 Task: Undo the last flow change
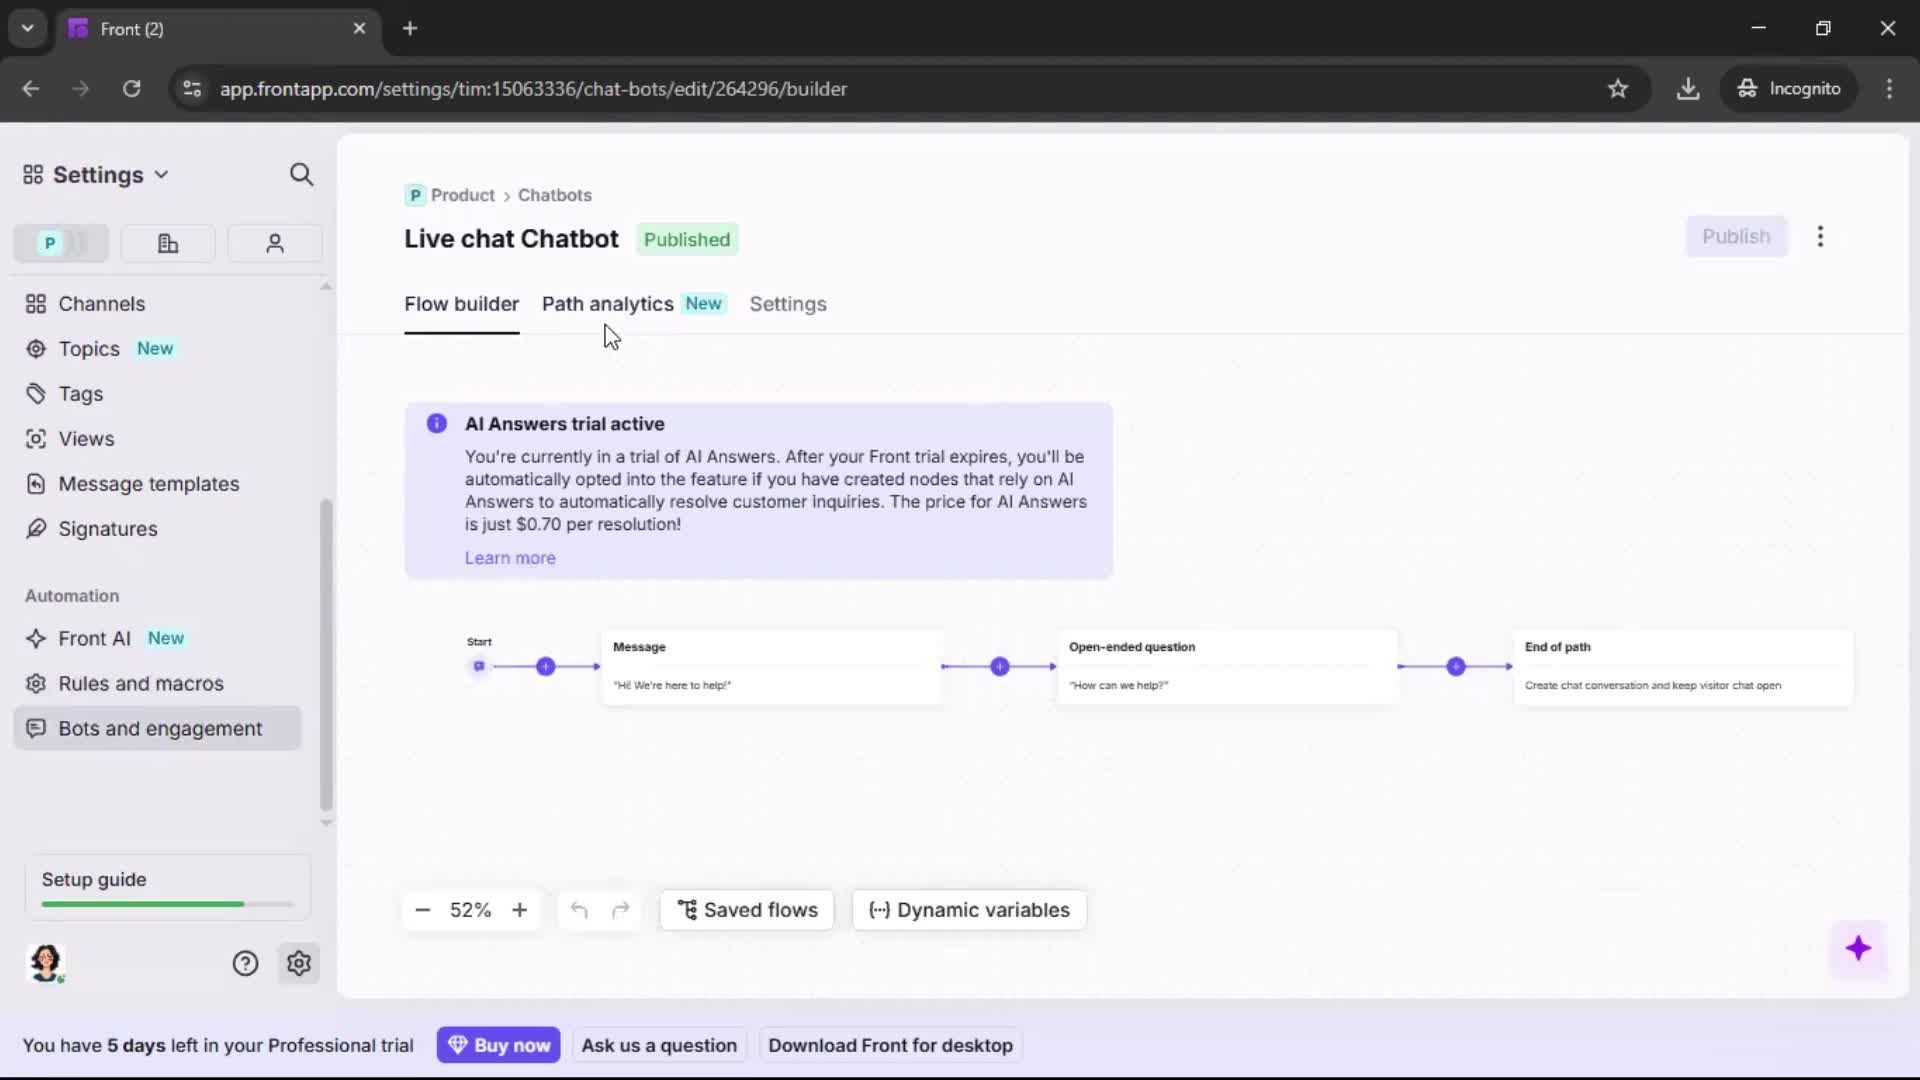pos(580,910)
